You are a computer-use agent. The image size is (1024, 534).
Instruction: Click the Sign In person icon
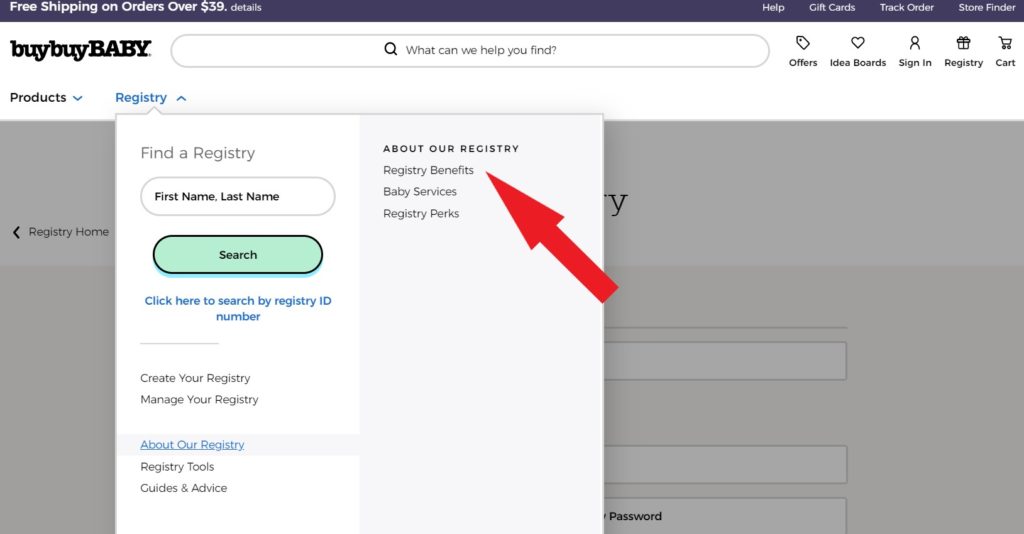(x=914, y=43)
